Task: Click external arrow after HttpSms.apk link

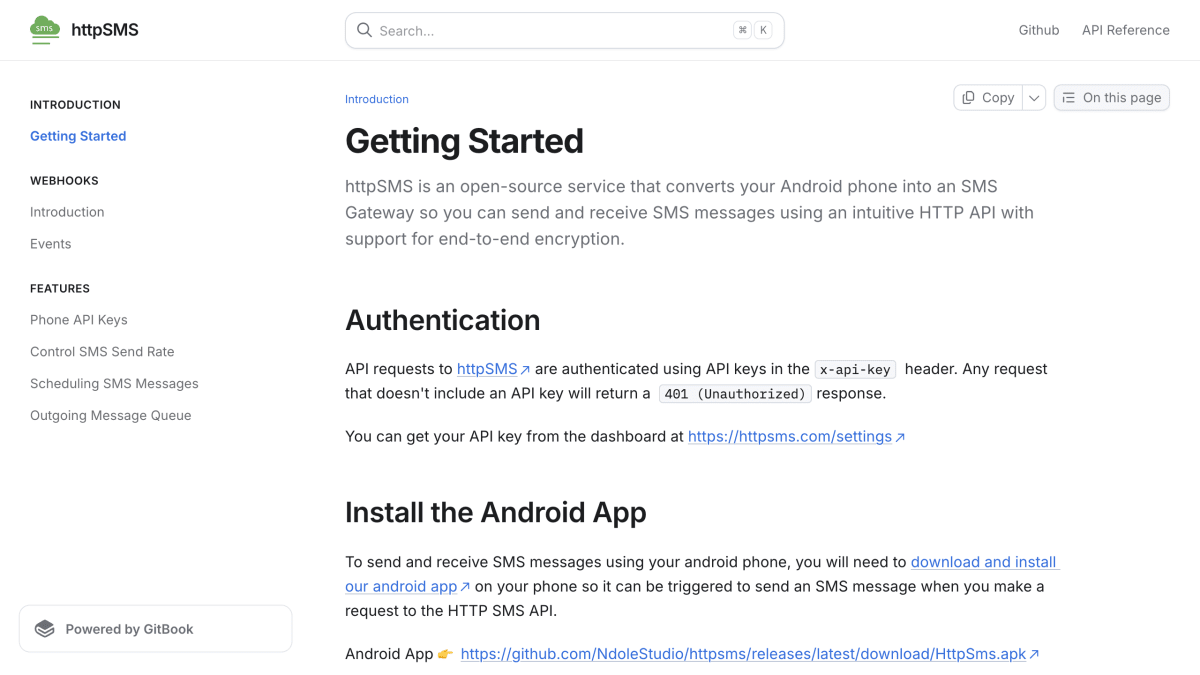Action: (1034, 654)
